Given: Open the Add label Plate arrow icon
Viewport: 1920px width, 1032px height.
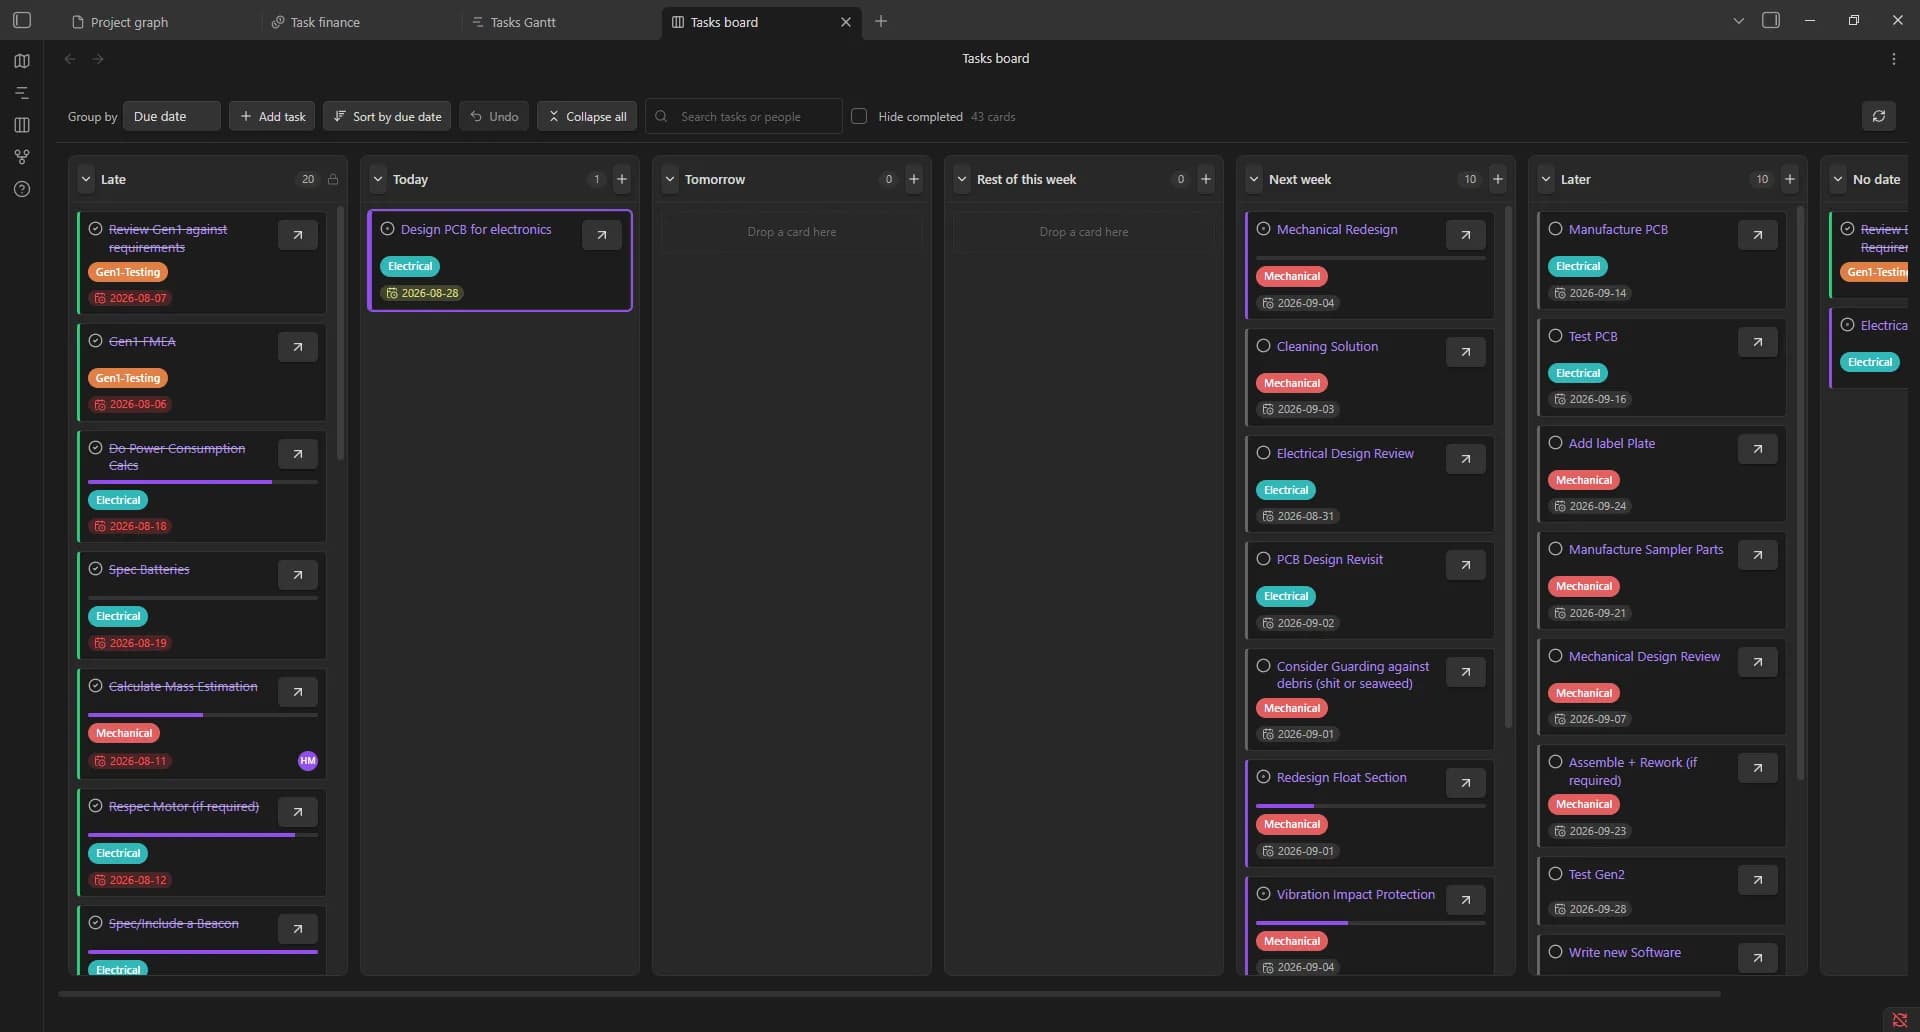Looking at the screenshot, I should pyautogui.click(x=1757, y=449).
